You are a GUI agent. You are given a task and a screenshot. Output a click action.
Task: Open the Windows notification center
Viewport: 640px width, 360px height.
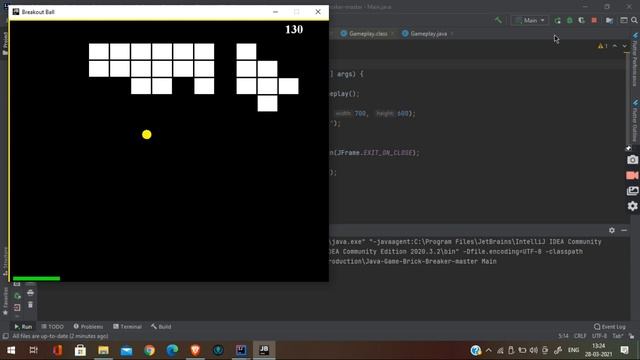tap(624, 350)
